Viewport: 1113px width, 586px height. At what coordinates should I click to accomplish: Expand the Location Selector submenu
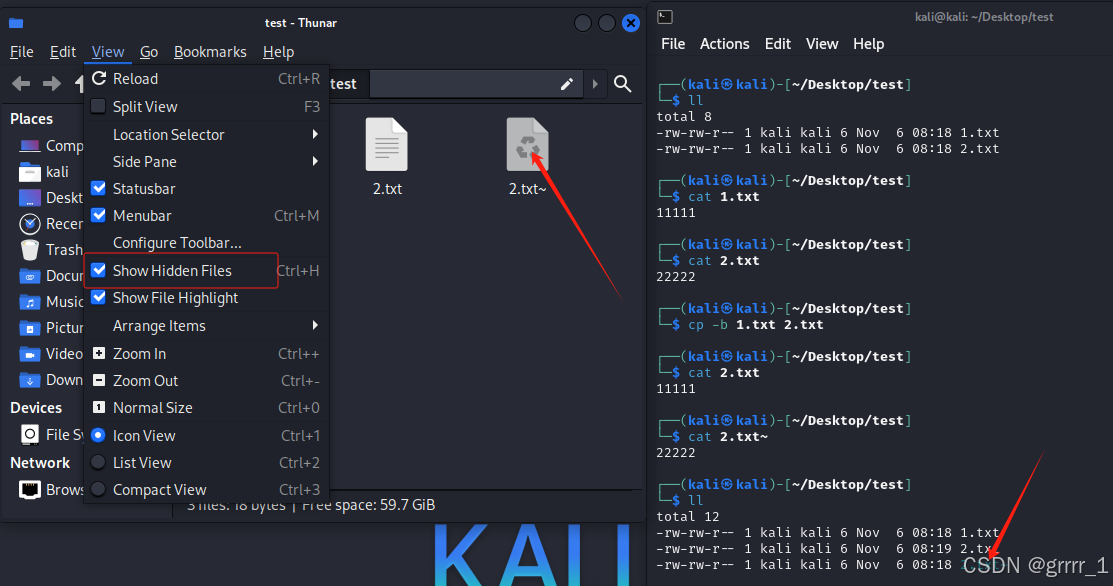206,135
